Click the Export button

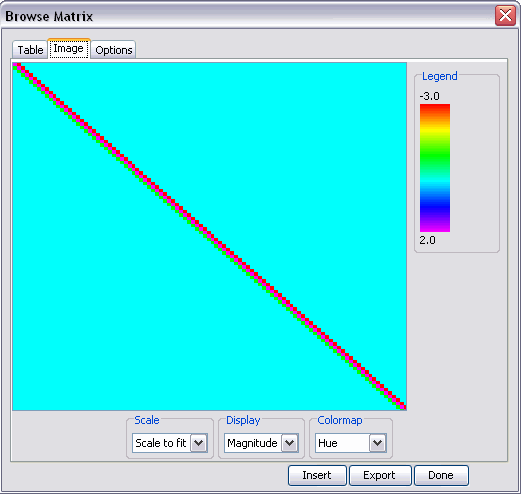click(x=380, y=475)
